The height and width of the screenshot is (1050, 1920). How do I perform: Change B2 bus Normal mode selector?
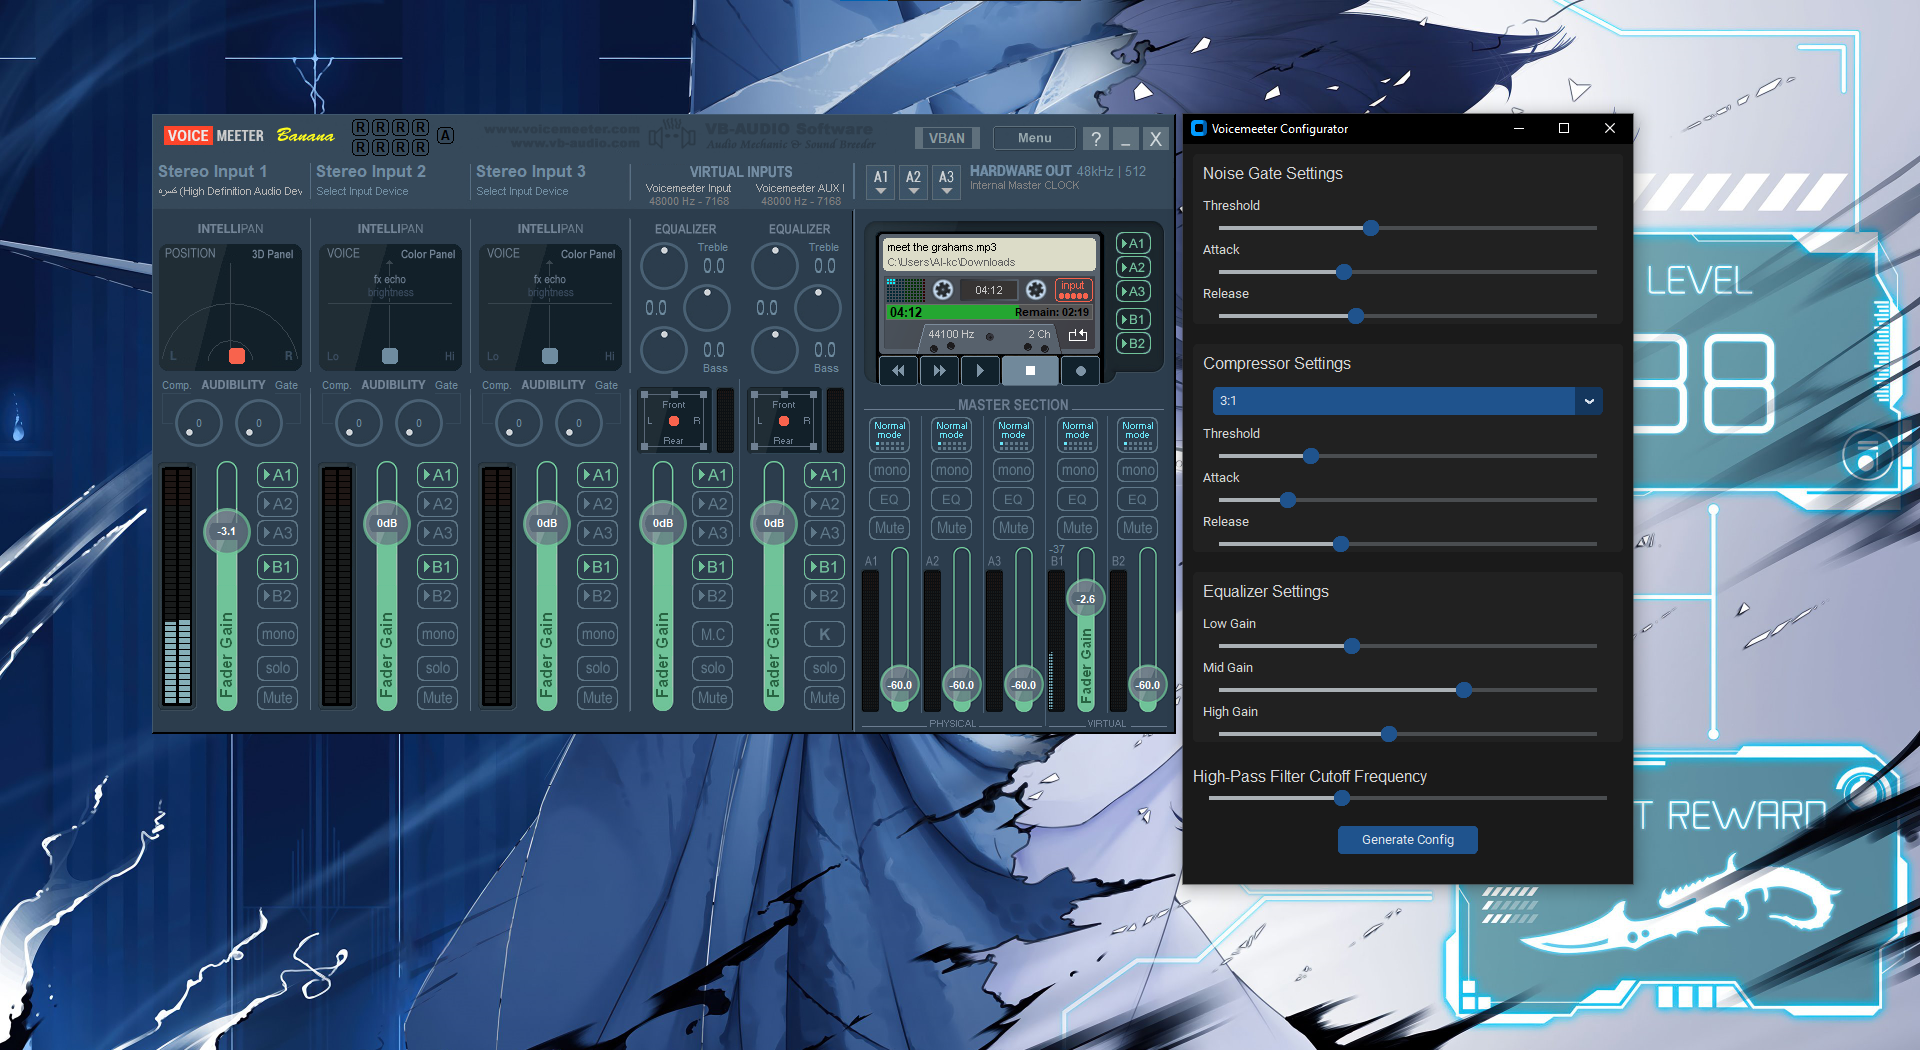point(1138,434)
